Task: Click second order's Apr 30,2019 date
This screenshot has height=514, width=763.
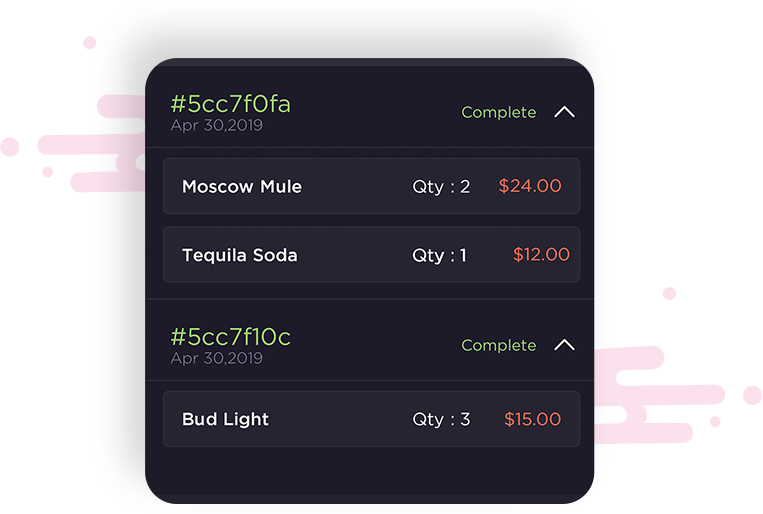Action: [216, 358]
